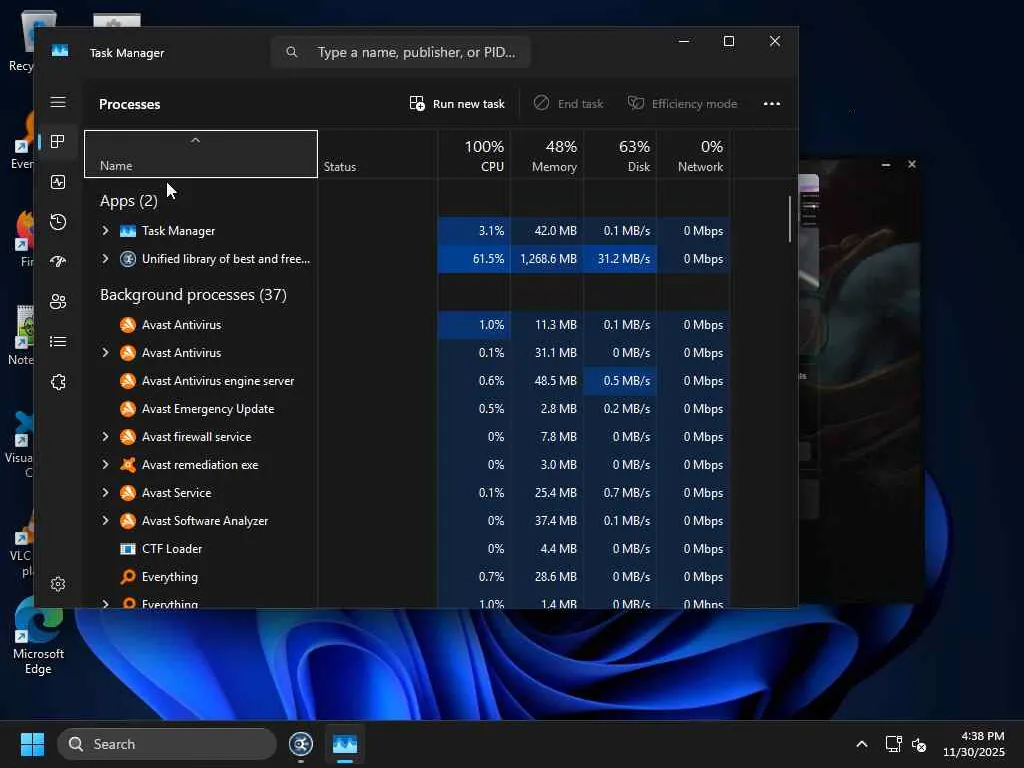1024x768 pixels.
Task: Click the Unified library process icon
Action: [x=128, y=259]
